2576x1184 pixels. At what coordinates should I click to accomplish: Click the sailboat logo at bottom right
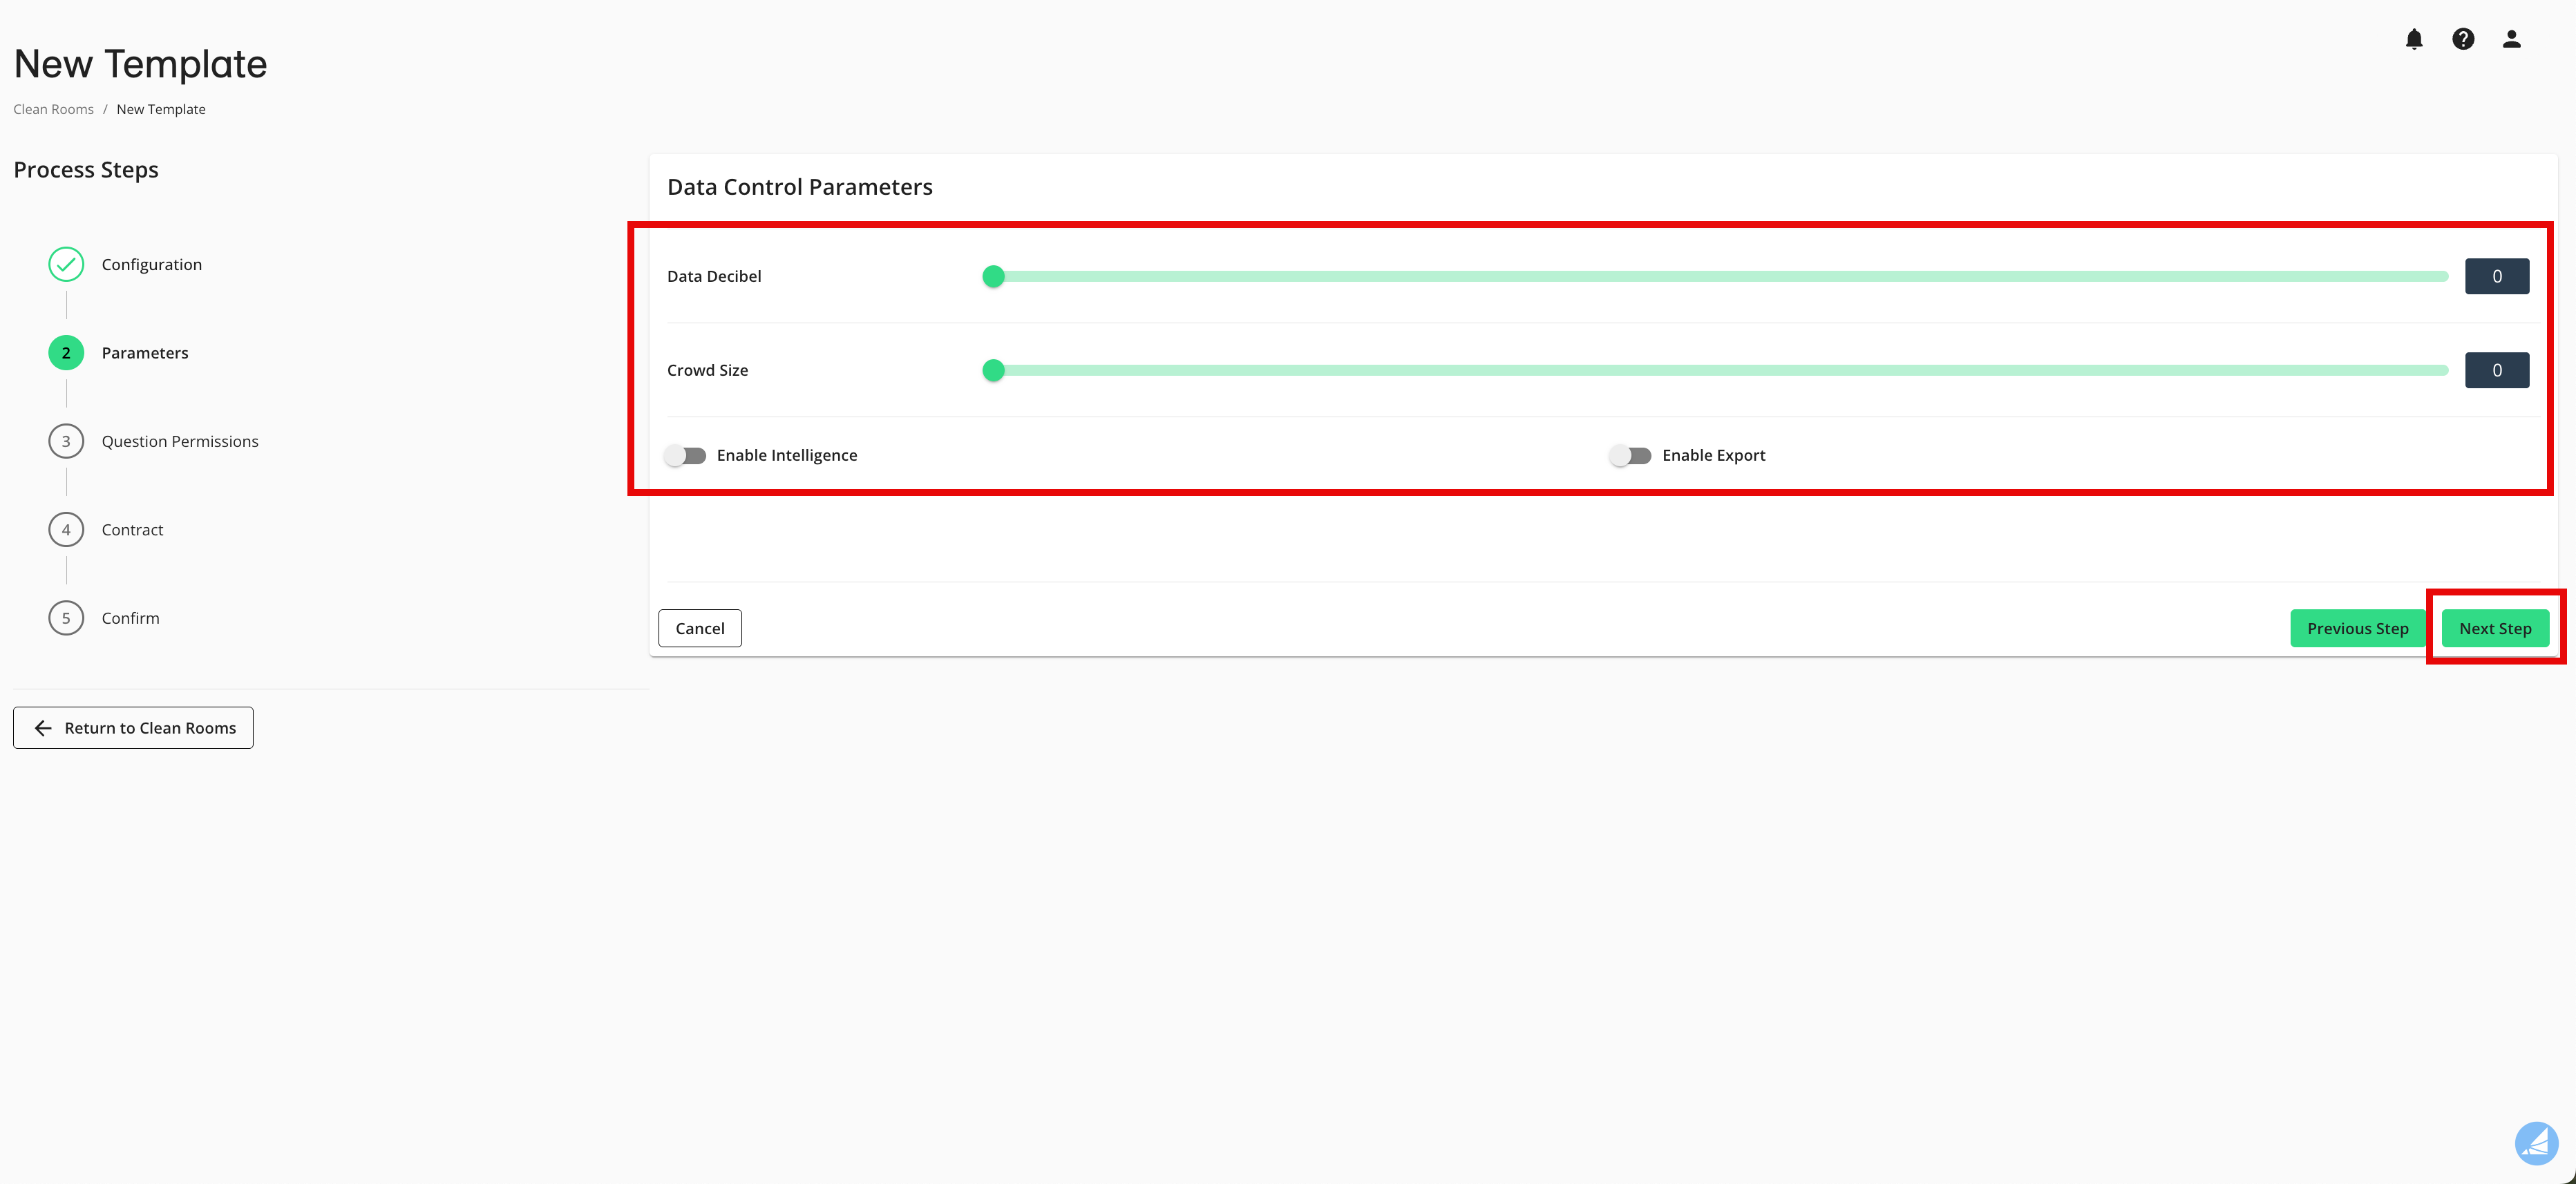2537,1143
